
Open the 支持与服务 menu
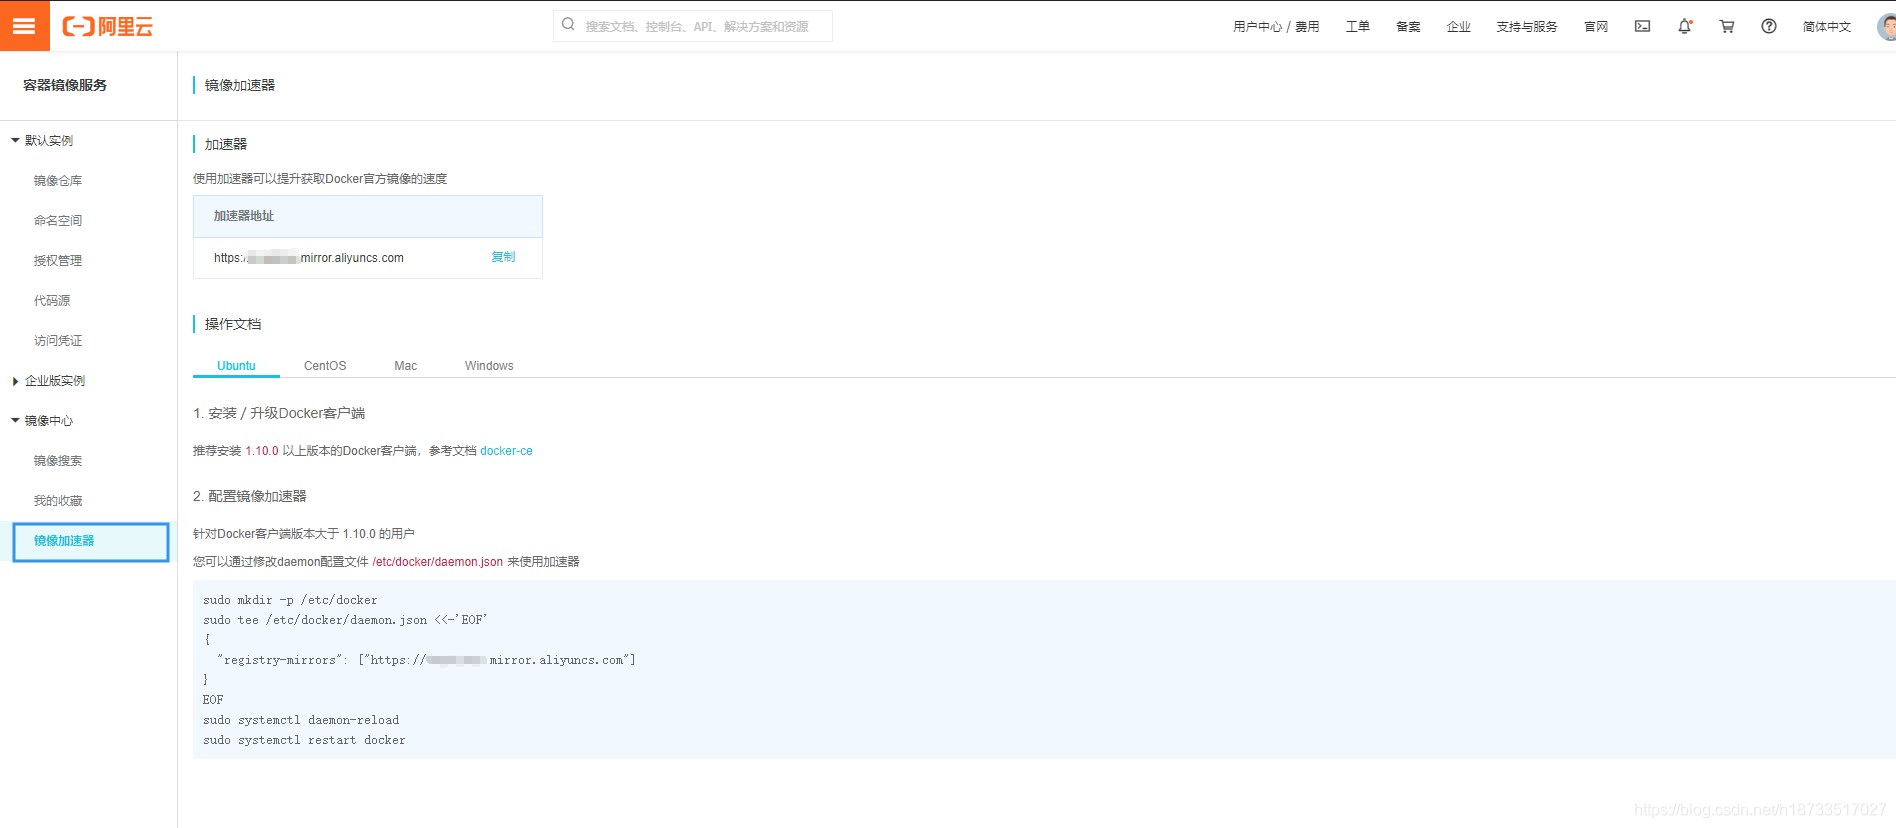pos(1527,27)
